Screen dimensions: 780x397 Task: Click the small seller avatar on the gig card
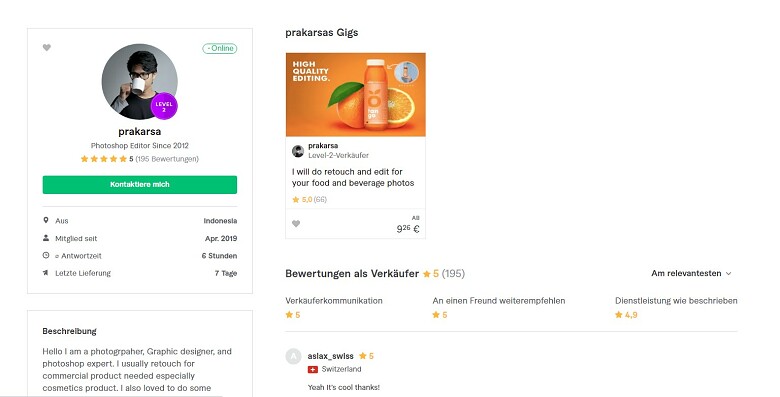coord(298,151)
